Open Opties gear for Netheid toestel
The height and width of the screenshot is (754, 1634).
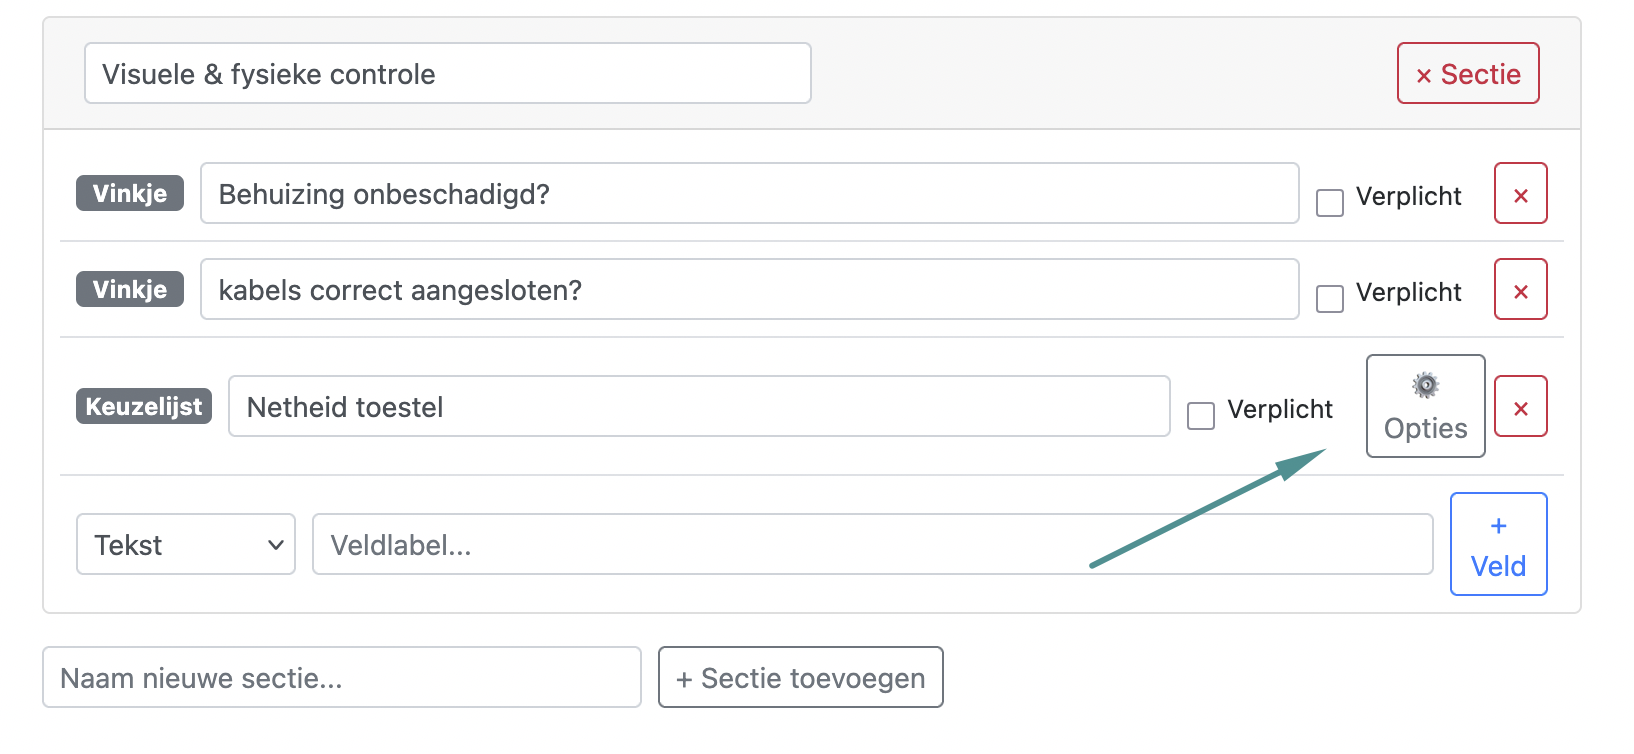[x=1425, y=406]
